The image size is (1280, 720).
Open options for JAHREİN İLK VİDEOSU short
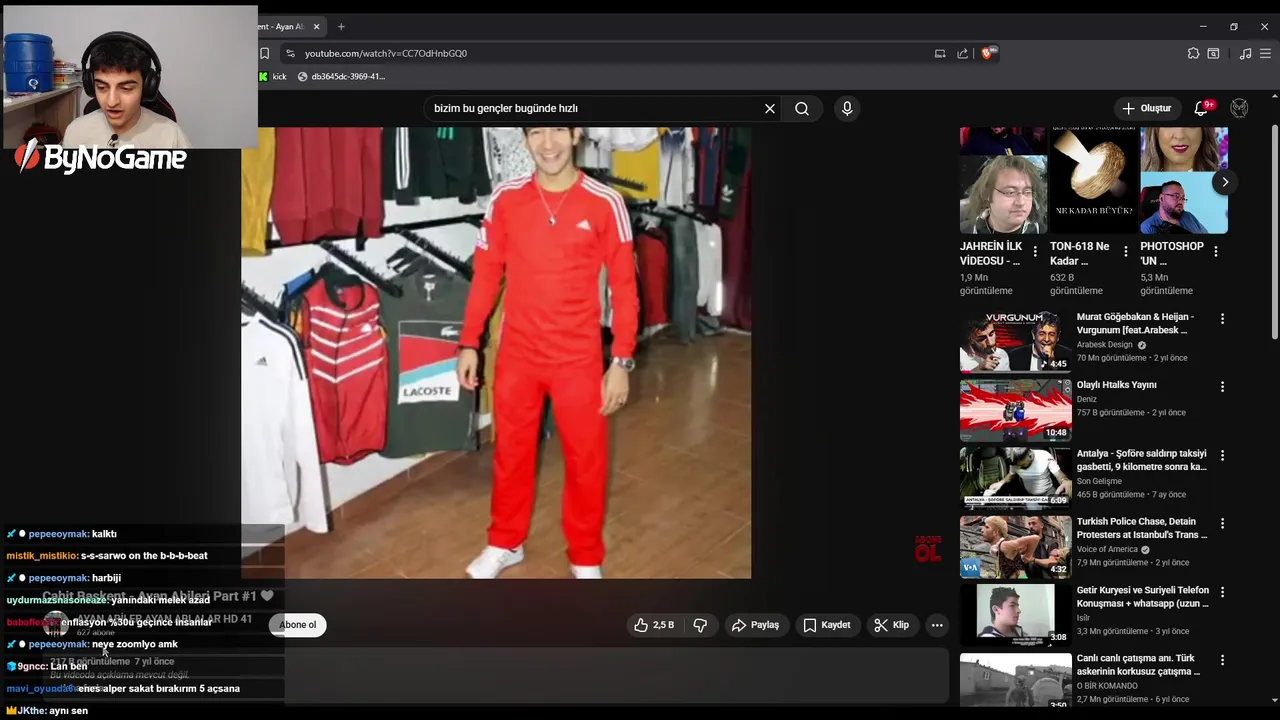(1035, 252)
